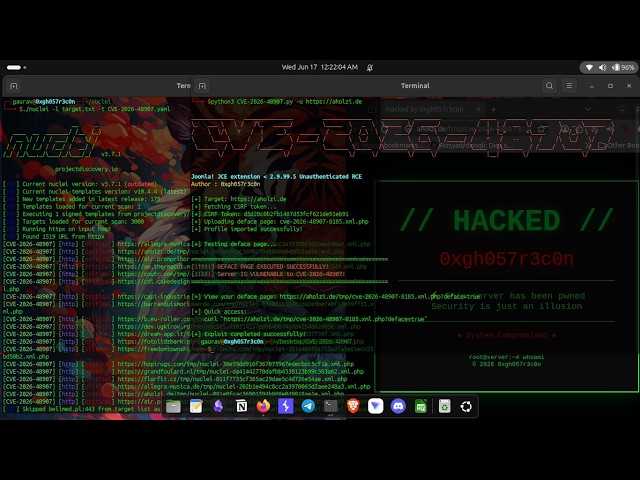Screen dimensions: 640x480
Task: Open Notion from the dock
Action: [241, 406]
